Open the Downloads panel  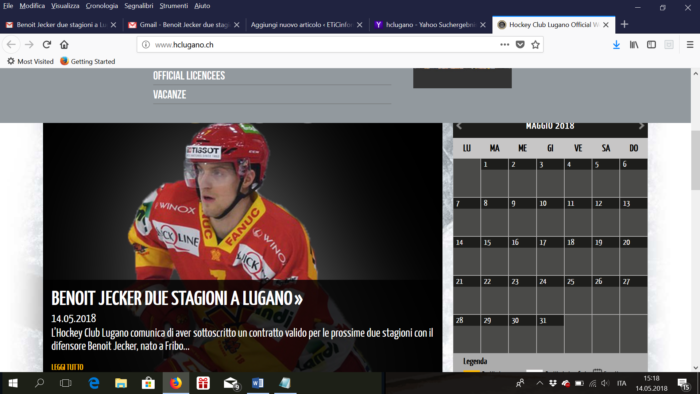(616, 45)
